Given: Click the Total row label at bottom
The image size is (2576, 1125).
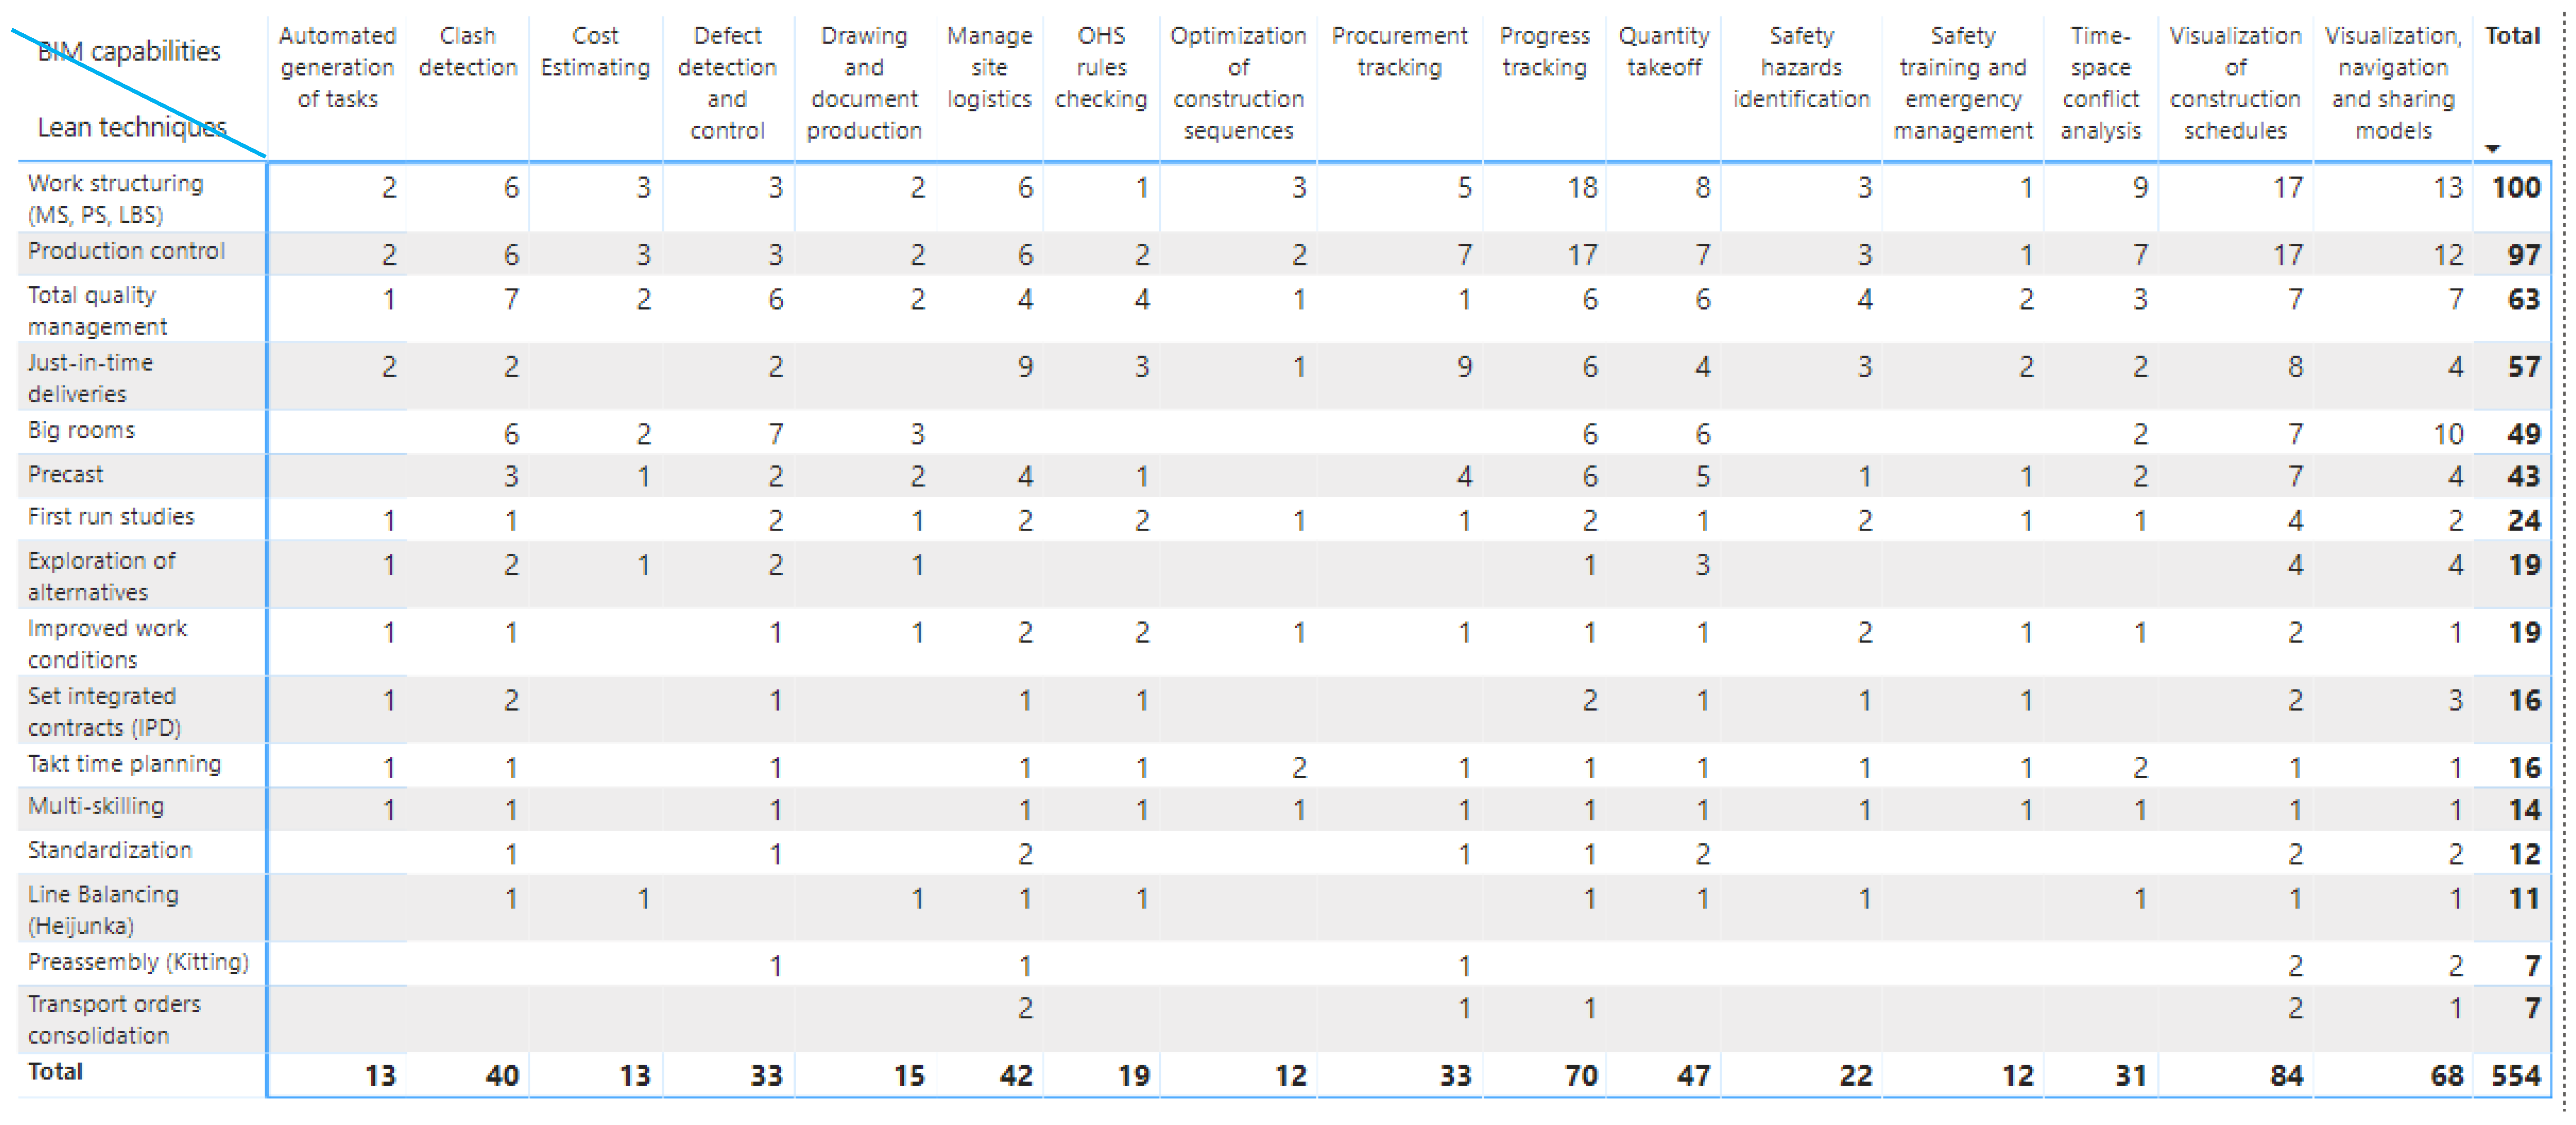Looking at the screenshot, I should tap(55, 1071).
